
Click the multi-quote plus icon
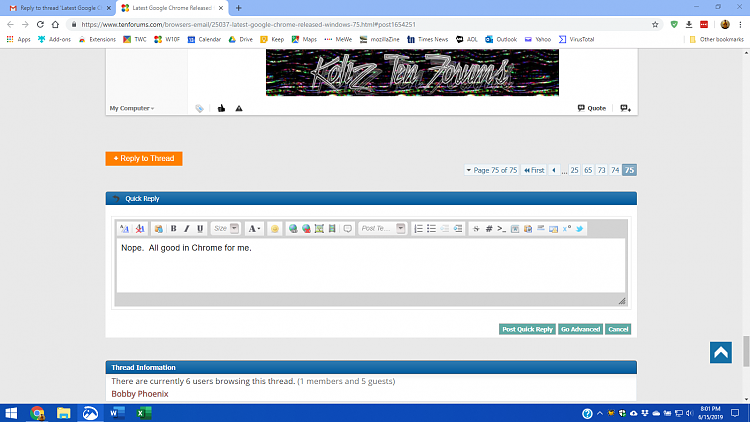pos(626,108)
